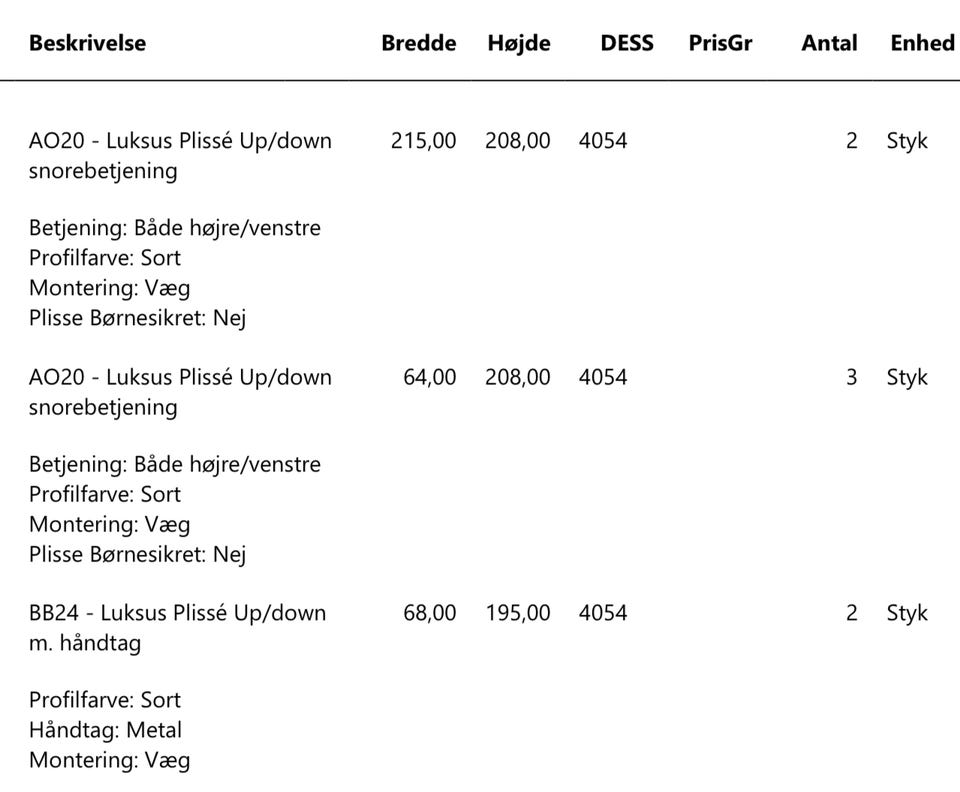
Task: Click quantity 3 in Antal column
Action: pyautogui.click(x=851, y=377)
